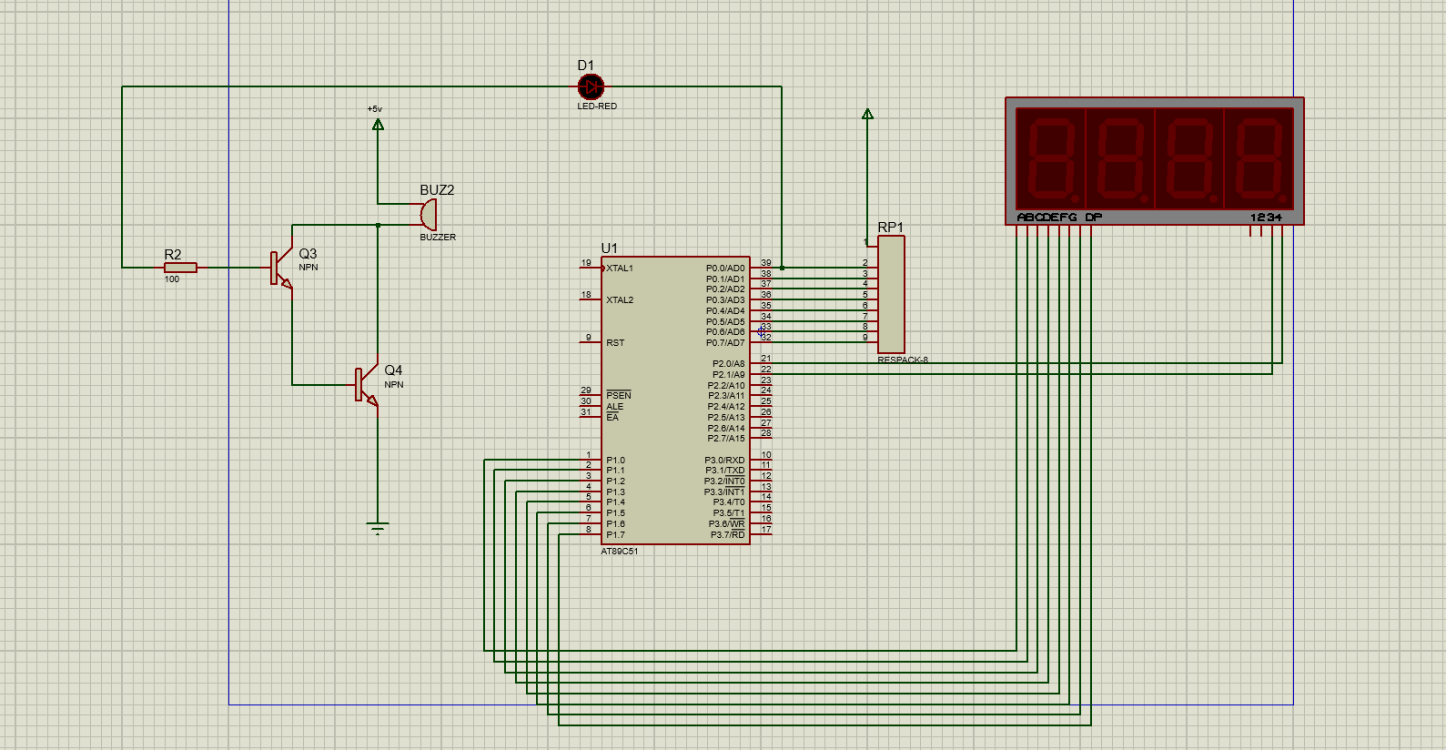Image resolution: width=1446 pixels, height=750 pixels.
Task: Click the P3.6/WR pin label
Action: pyautogui.click(x=727, y=524)
